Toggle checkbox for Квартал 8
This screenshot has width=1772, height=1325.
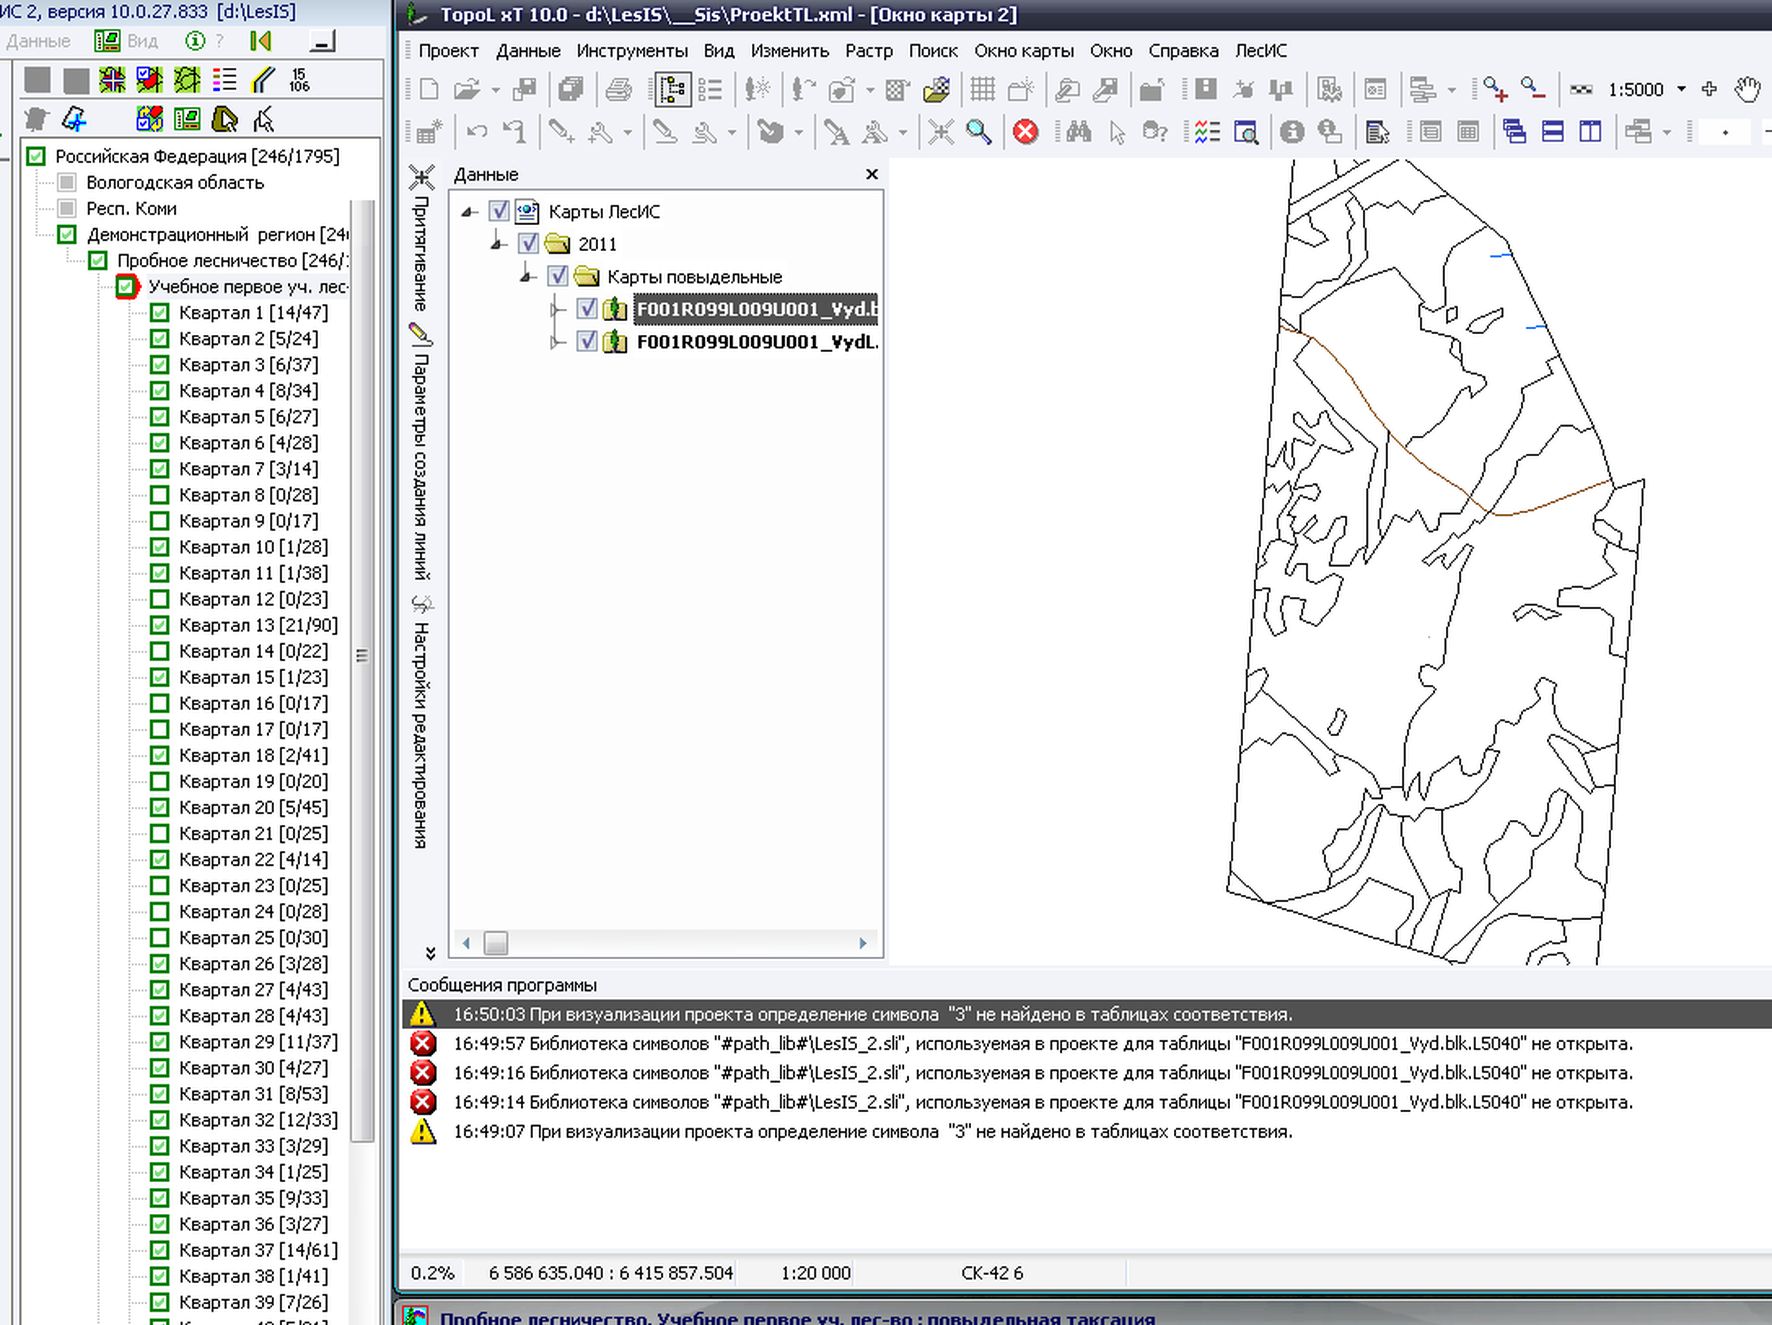159,495
